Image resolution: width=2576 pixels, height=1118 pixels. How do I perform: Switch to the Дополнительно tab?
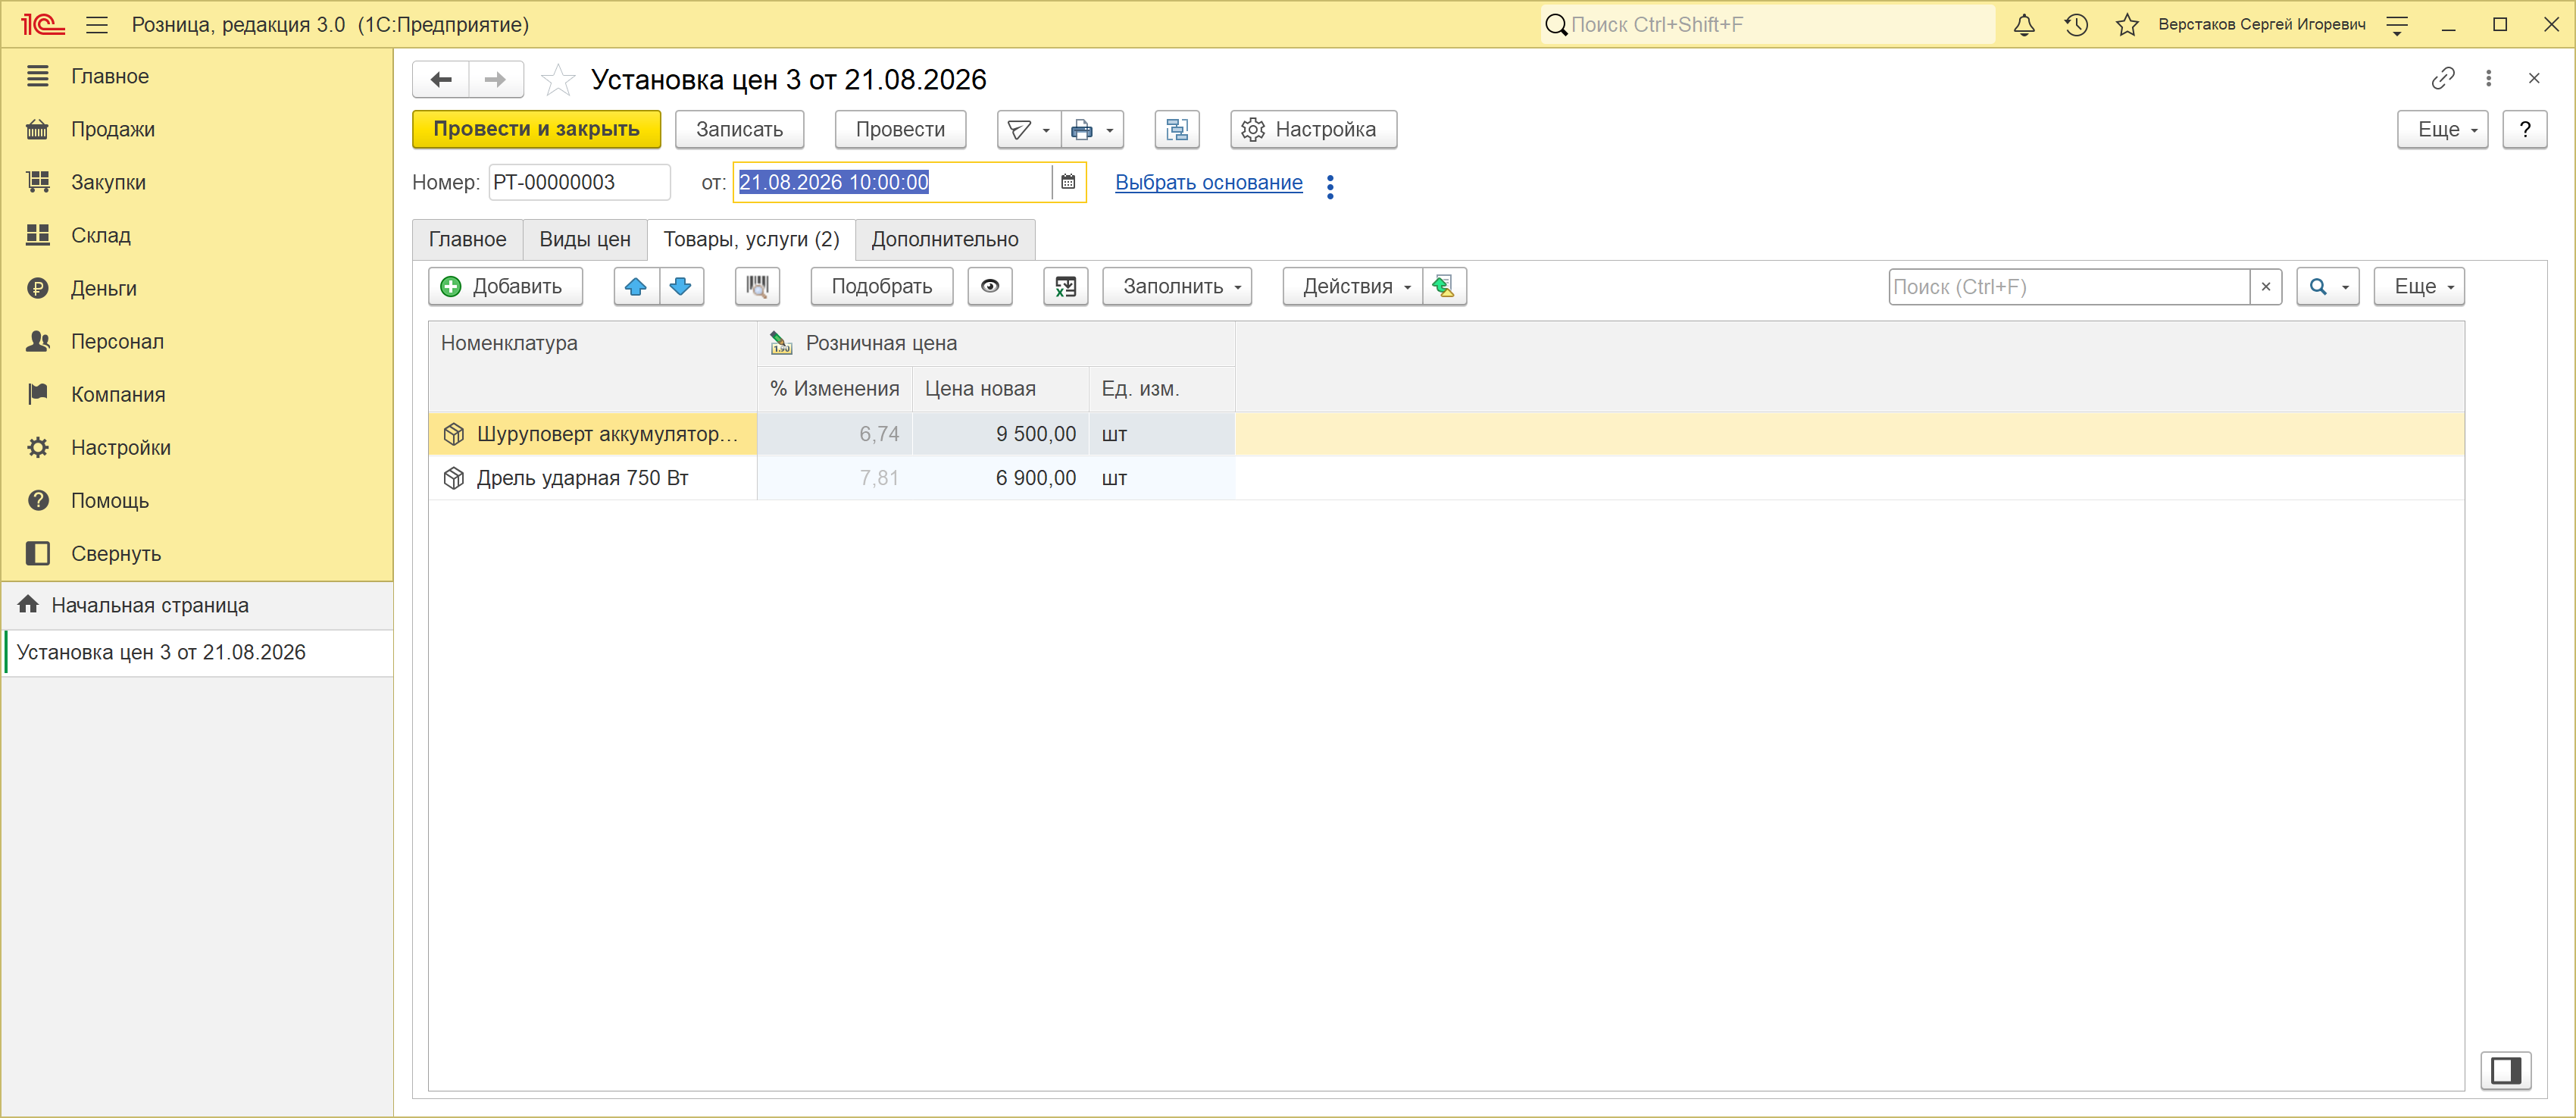point(945,240)
